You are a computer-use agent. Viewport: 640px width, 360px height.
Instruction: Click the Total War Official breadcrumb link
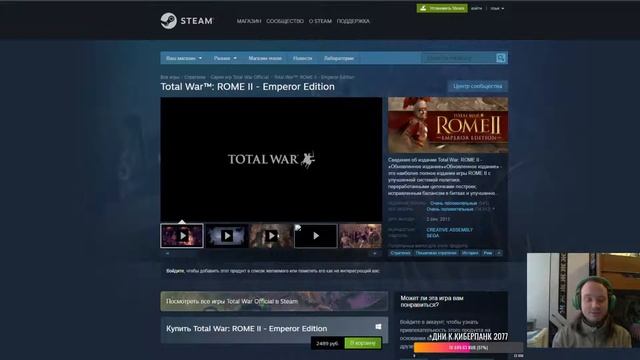[240, 77]
